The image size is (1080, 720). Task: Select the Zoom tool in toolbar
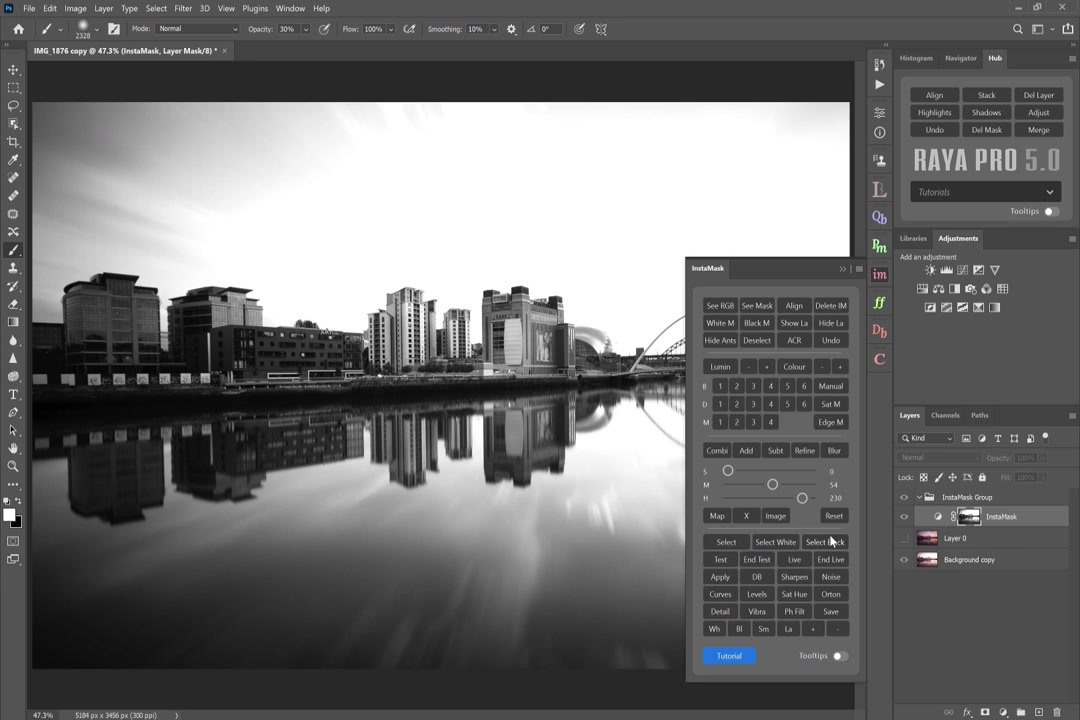coord(13,466)
